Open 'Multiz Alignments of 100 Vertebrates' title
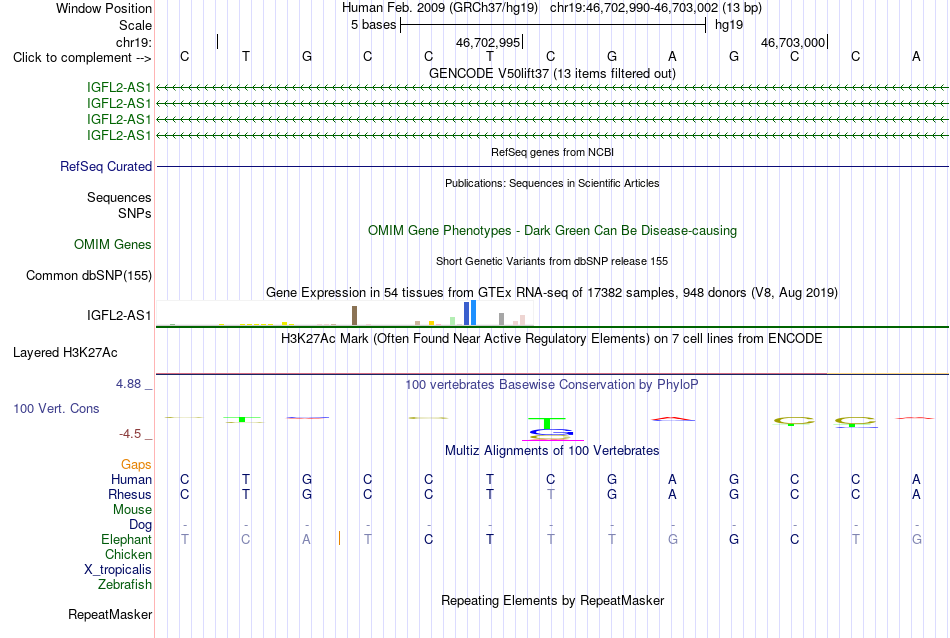 [x=552, y=451]
